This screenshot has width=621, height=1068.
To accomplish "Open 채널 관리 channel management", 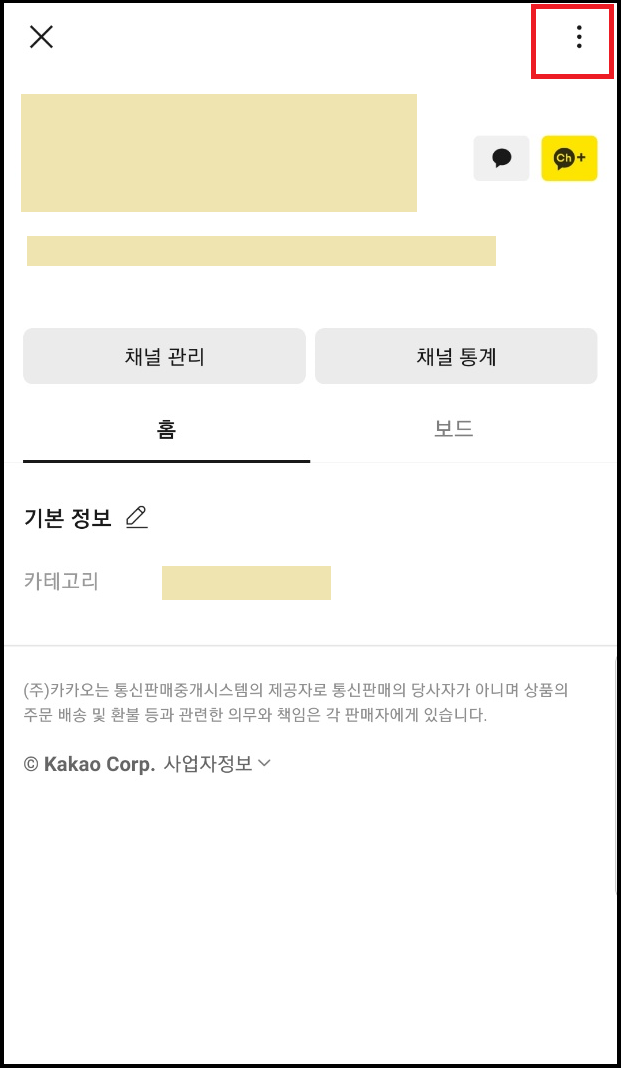I will (x=165, y=355).
